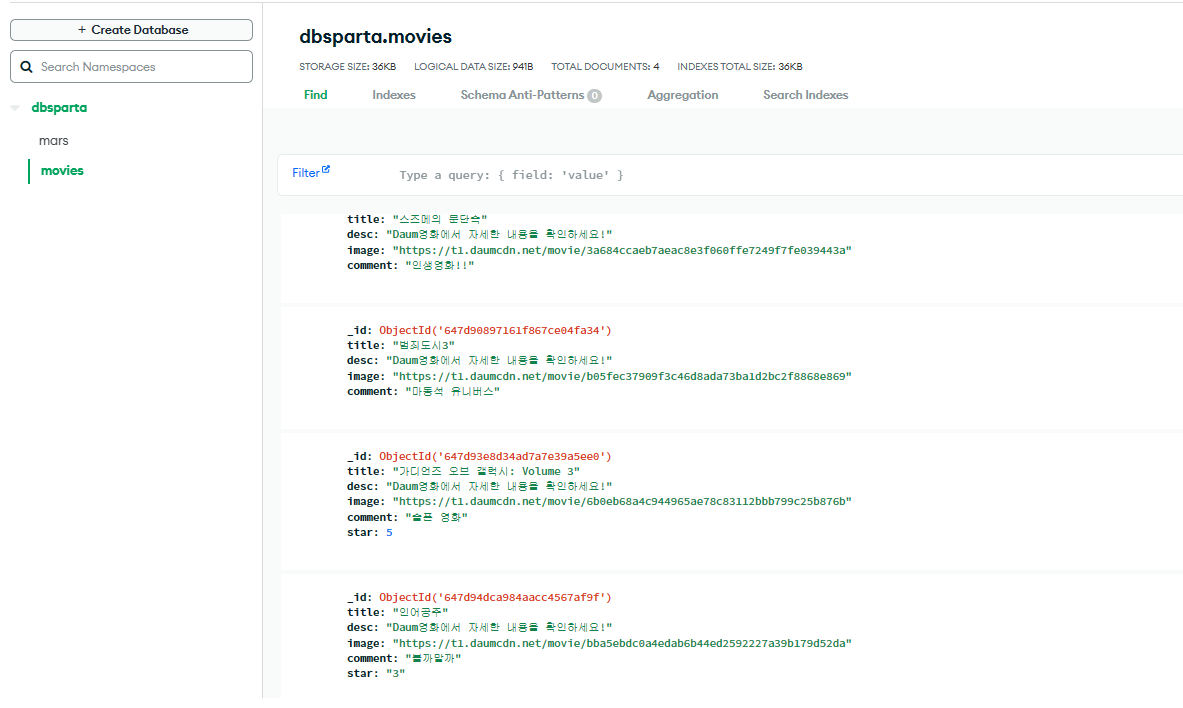Open the movies collection in sidebar
Image resolution: width=1183 pixels, height=708 pixels.
(x=62, y=171)
